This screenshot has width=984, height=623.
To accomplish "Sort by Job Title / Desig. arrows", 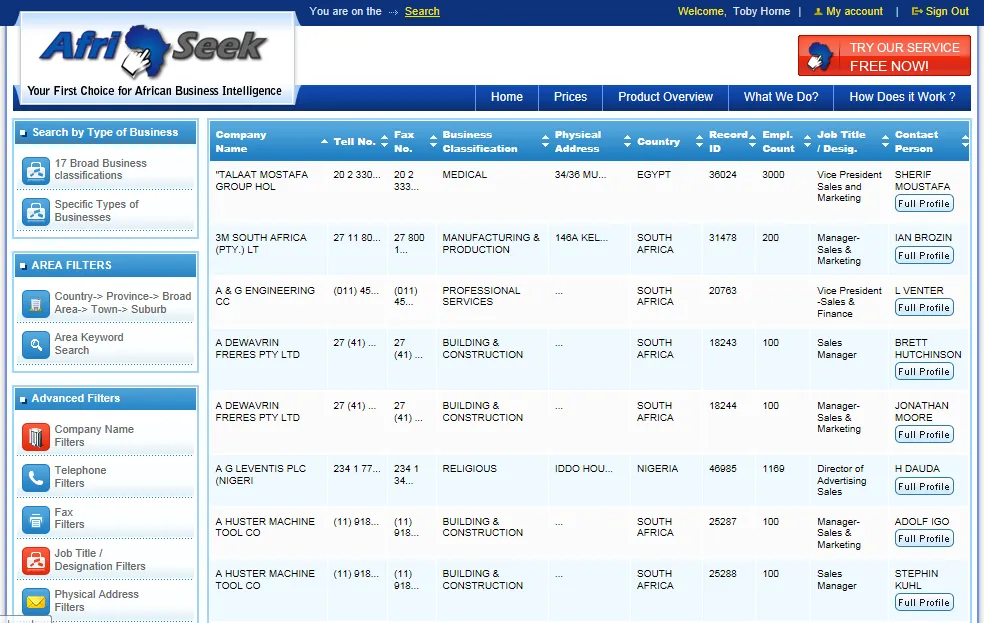I will click(885, 142).
